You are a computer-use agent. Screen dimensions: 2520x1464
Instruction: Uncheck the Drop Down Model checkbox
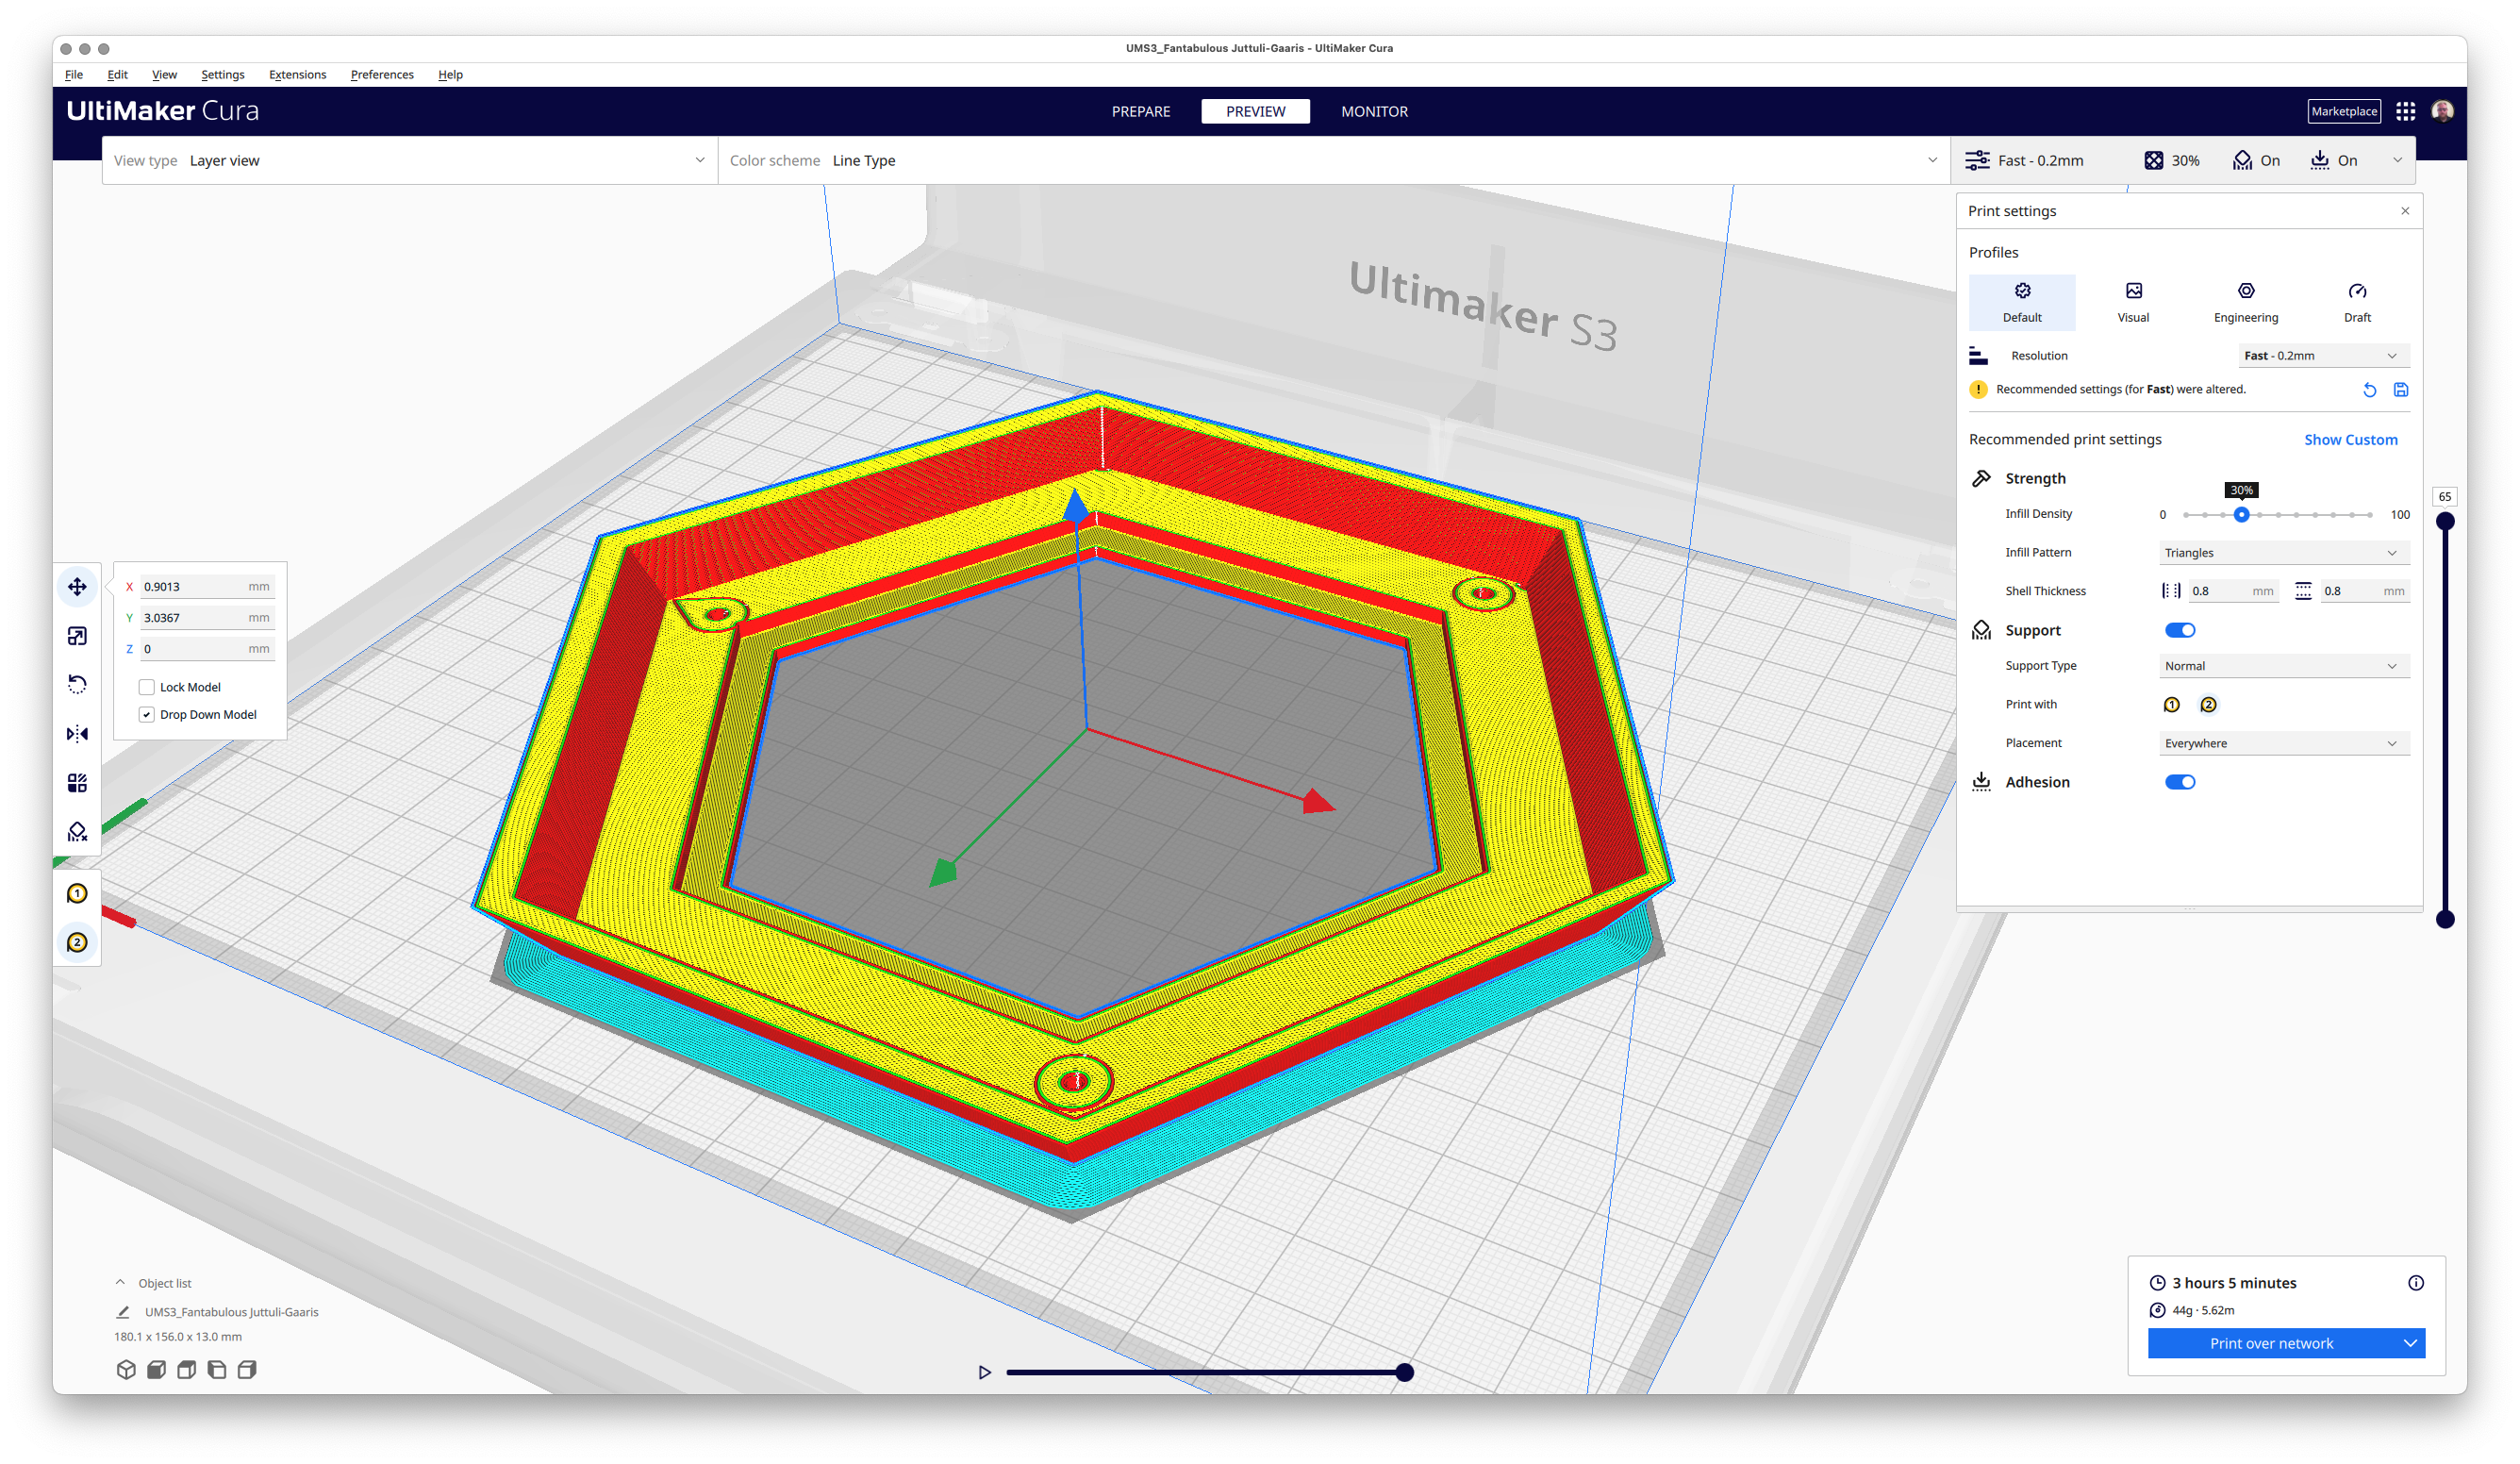[147, 715]
